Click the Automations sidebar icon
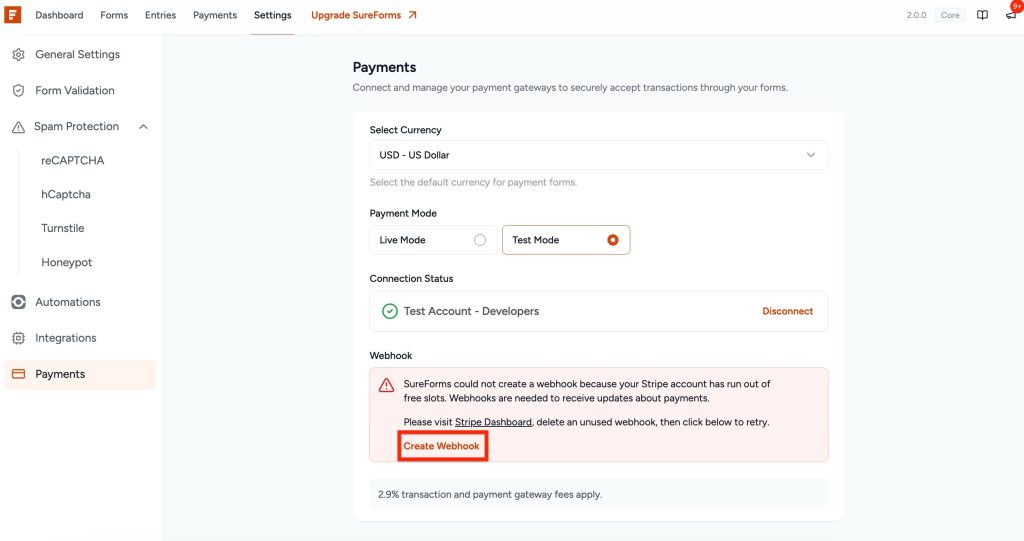1024x541 pixels. click(18, 302)
